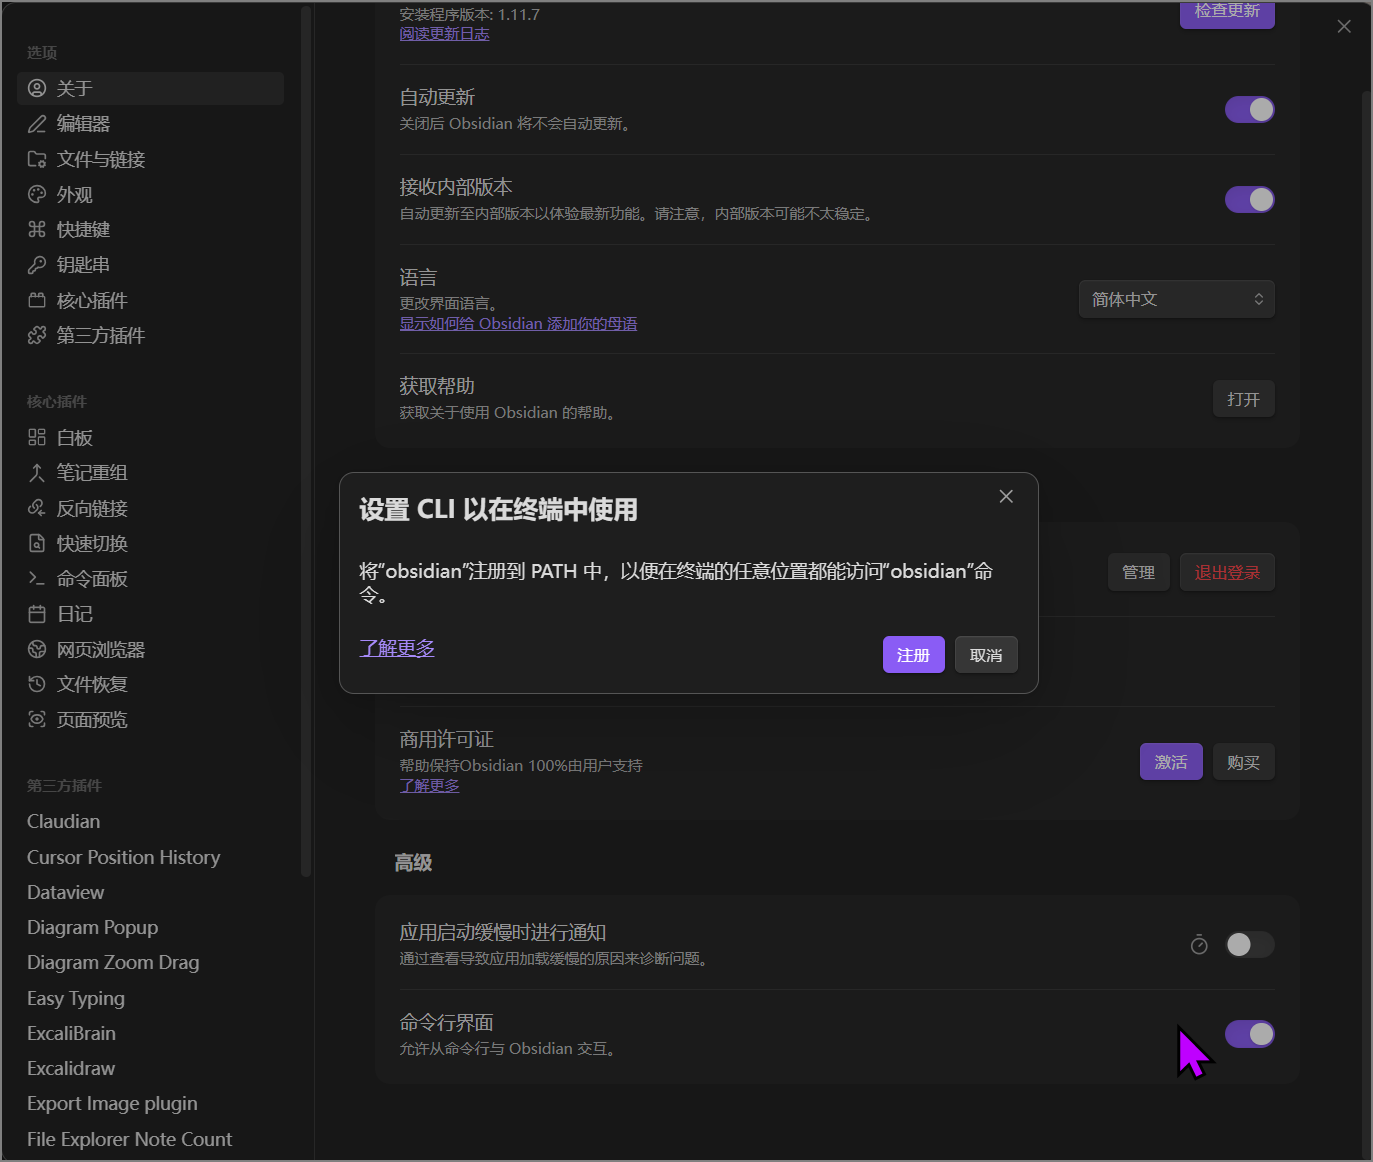Select the 外观 settings tab
Image resolution: width=1373 pixels, height=1162 pixels.
[x=151, y=194]
